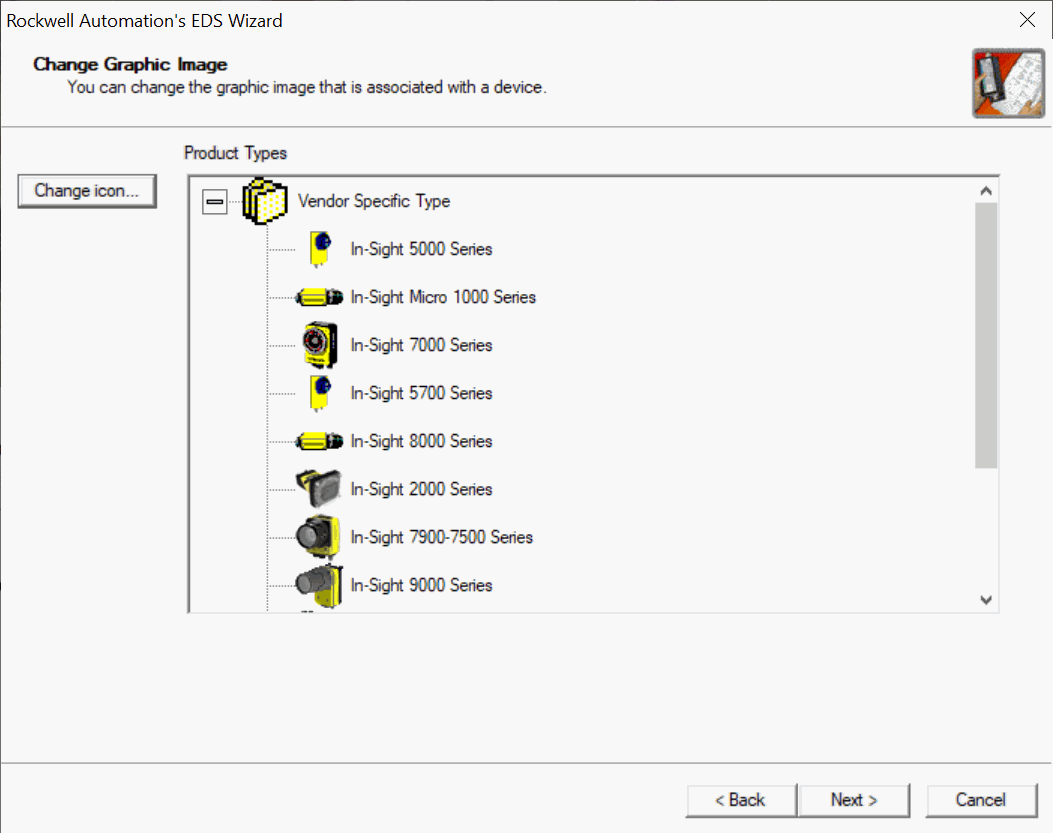Click the In-Sight Micro 1000 Series icon

tap(320, 297)
